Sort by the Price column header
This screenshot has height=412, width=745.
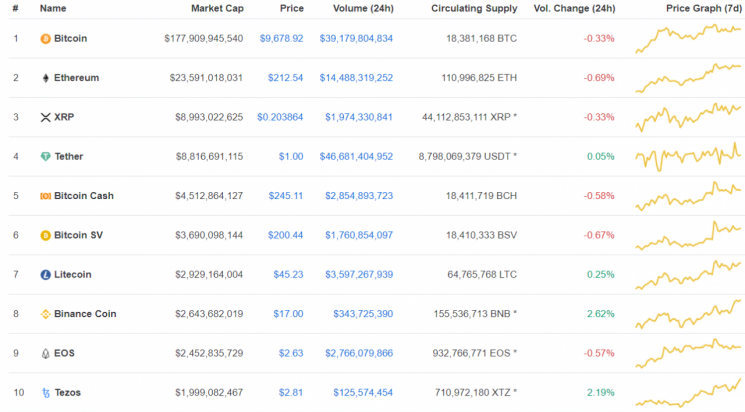click(292, 9)
